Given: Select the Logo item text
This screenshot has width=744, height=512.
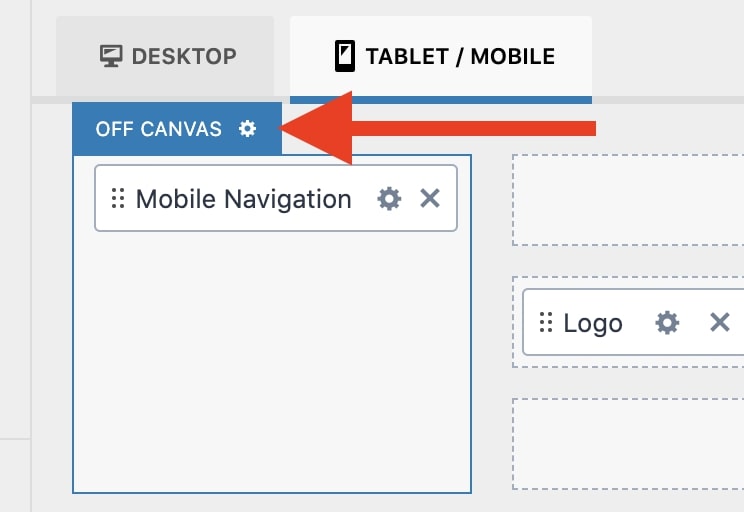Looking at the screenshot, I should pos(593,324).
